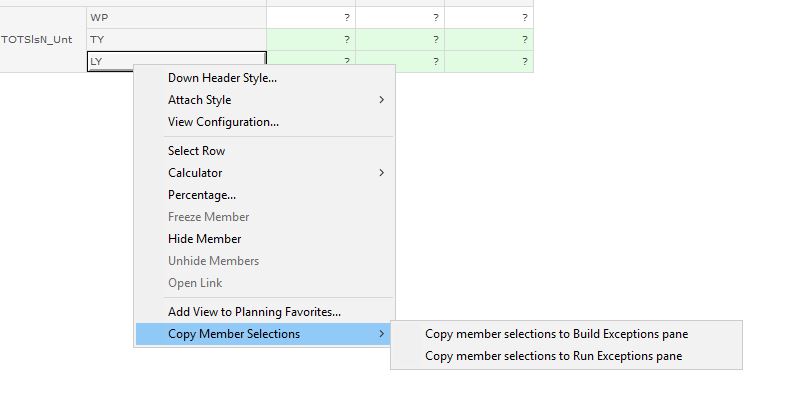Click third green cell in LY row
798x410 pixels.
(x=489, y=61)
